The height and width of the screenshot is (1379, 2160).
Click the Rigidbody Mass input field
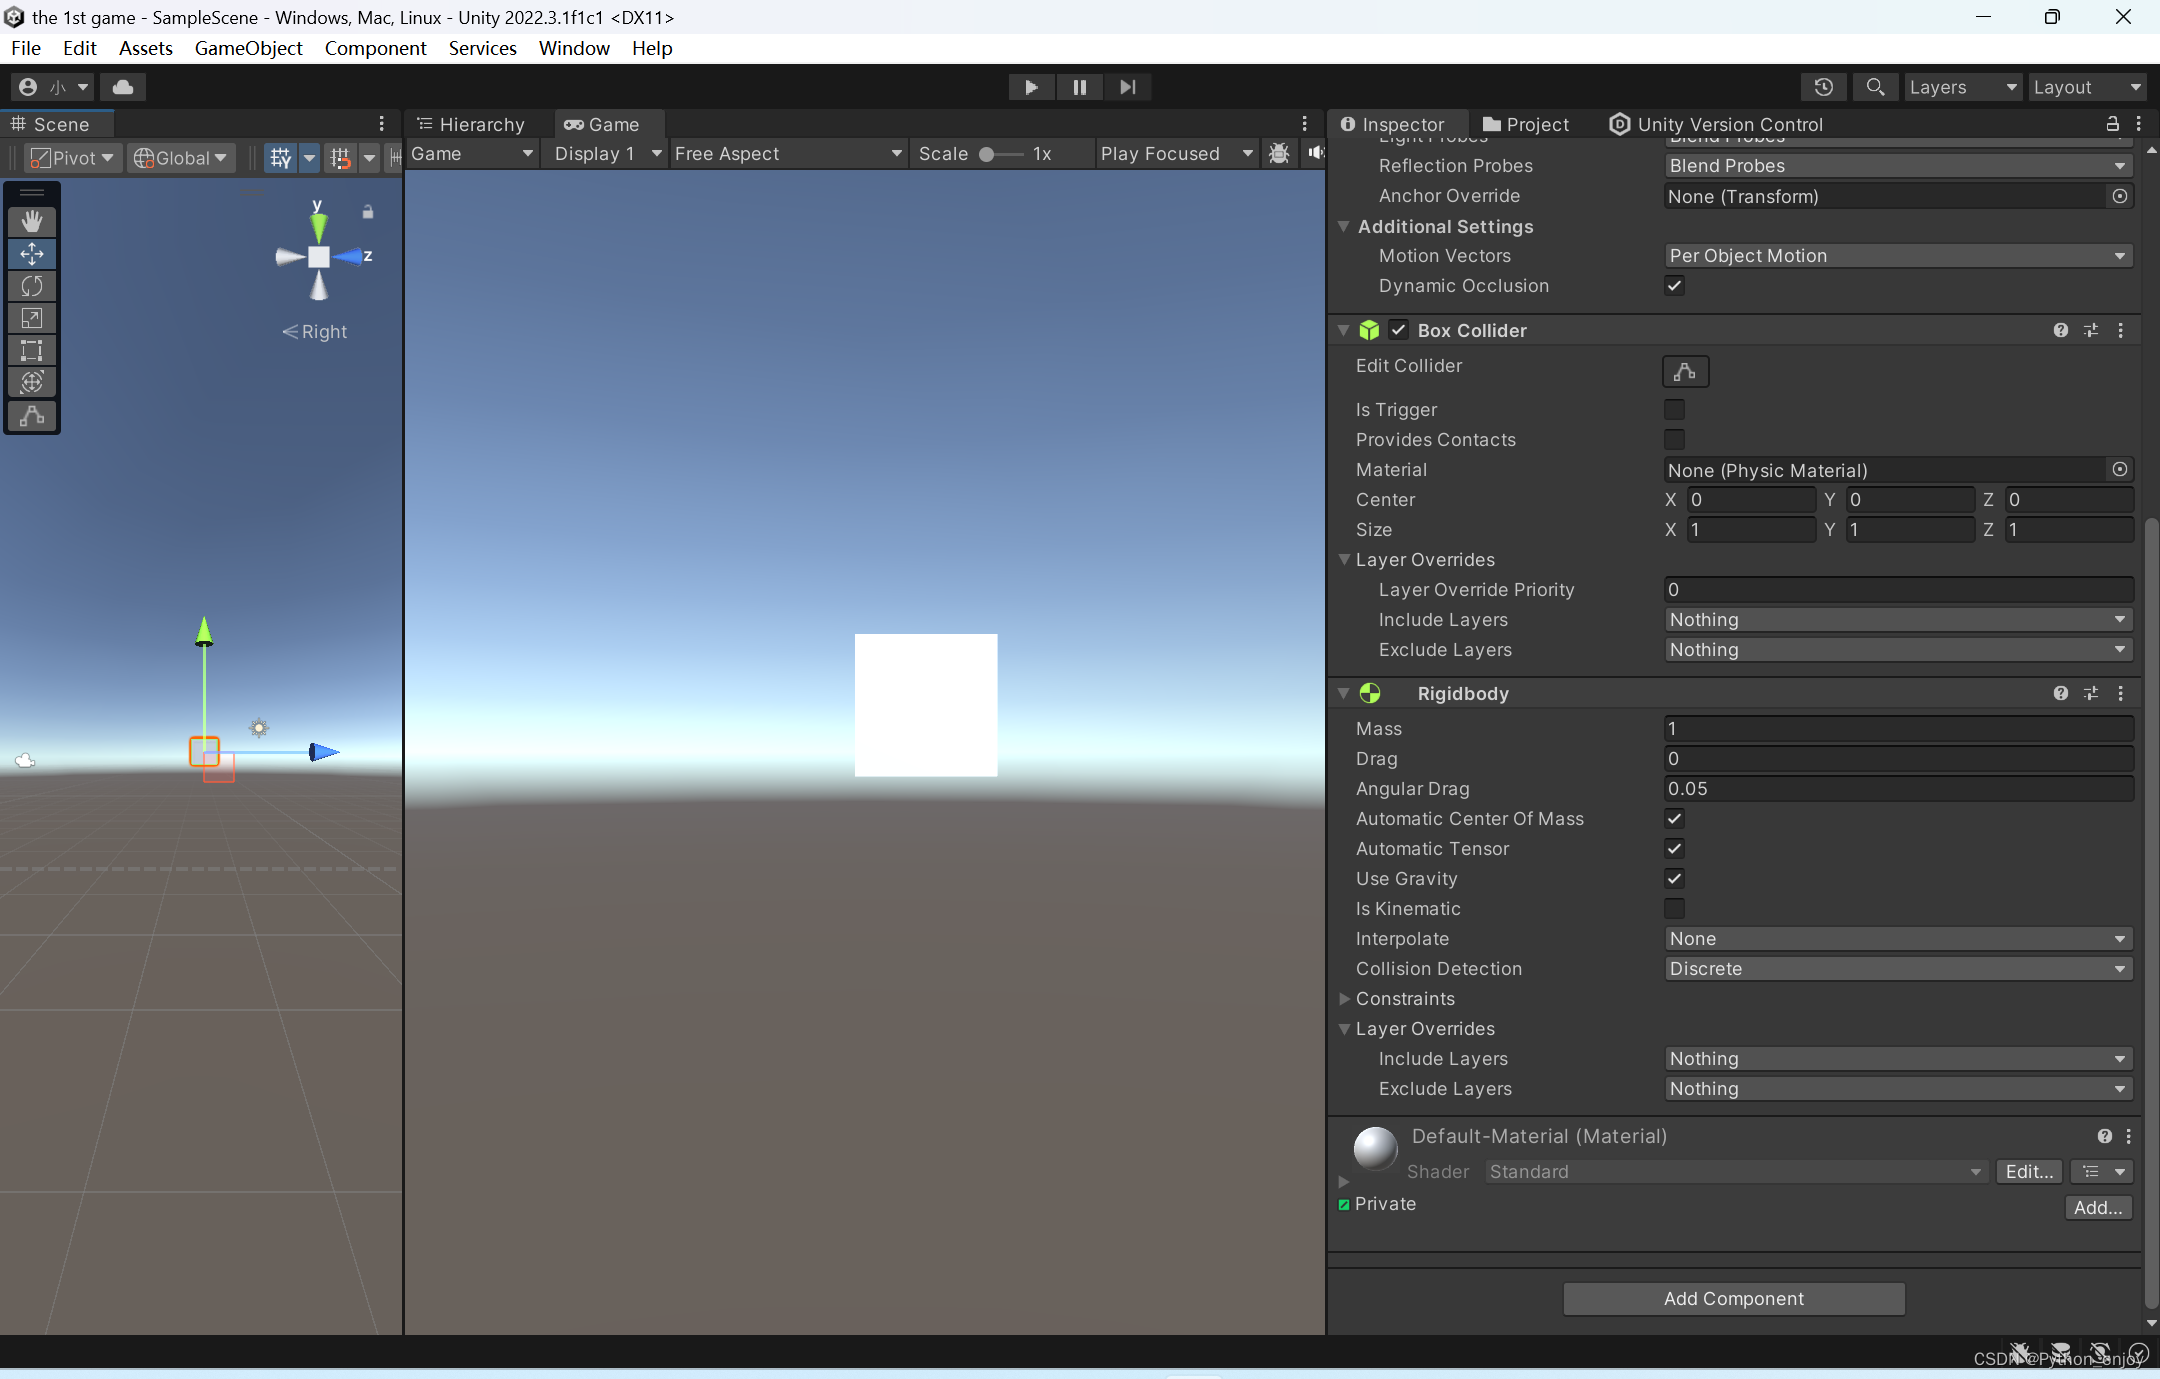(1898, 729)
